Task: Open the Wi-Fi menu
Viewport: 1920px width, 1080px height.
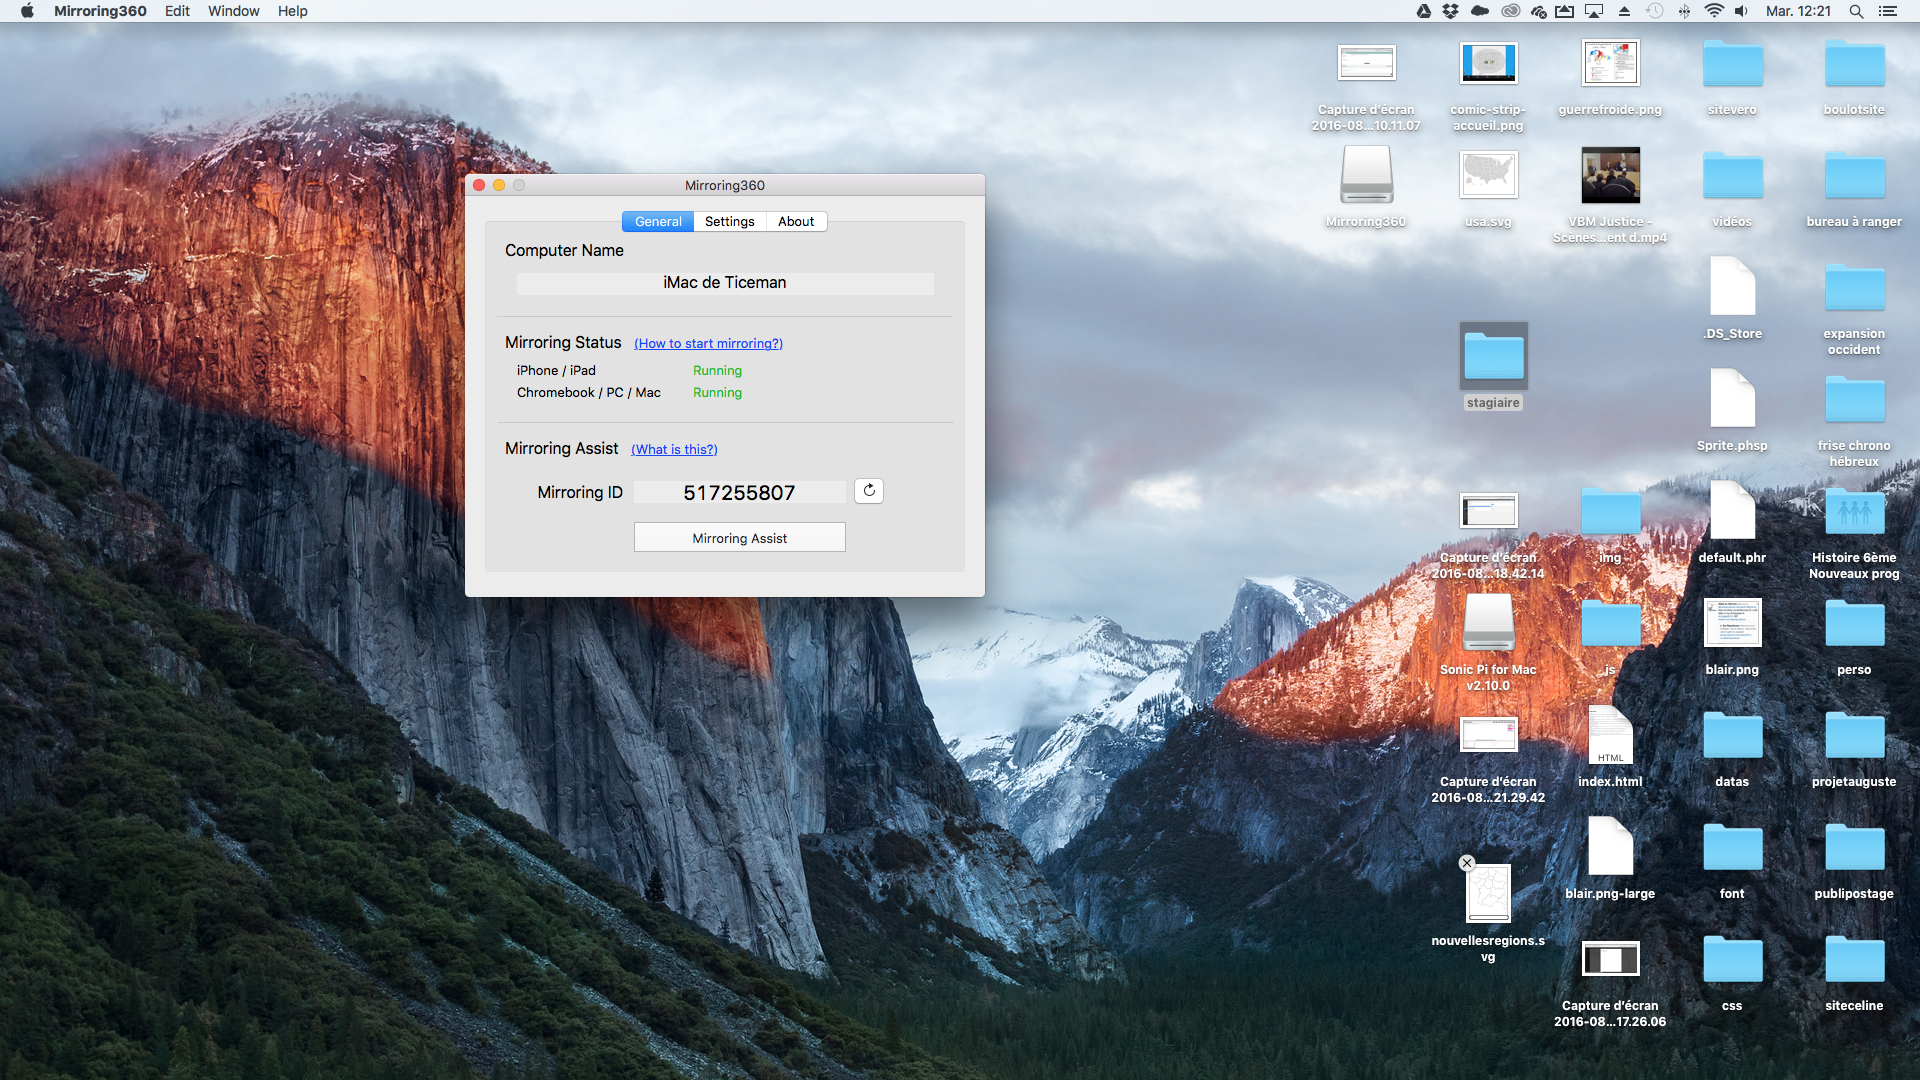Action: [x=1714, y=11]
